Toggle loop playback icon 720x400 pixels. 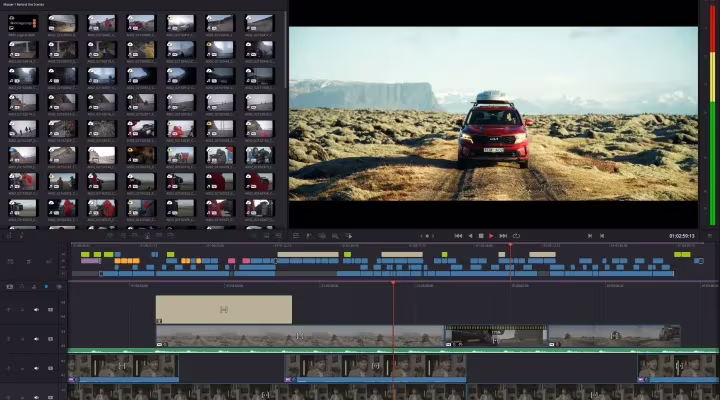click(516, 236)
